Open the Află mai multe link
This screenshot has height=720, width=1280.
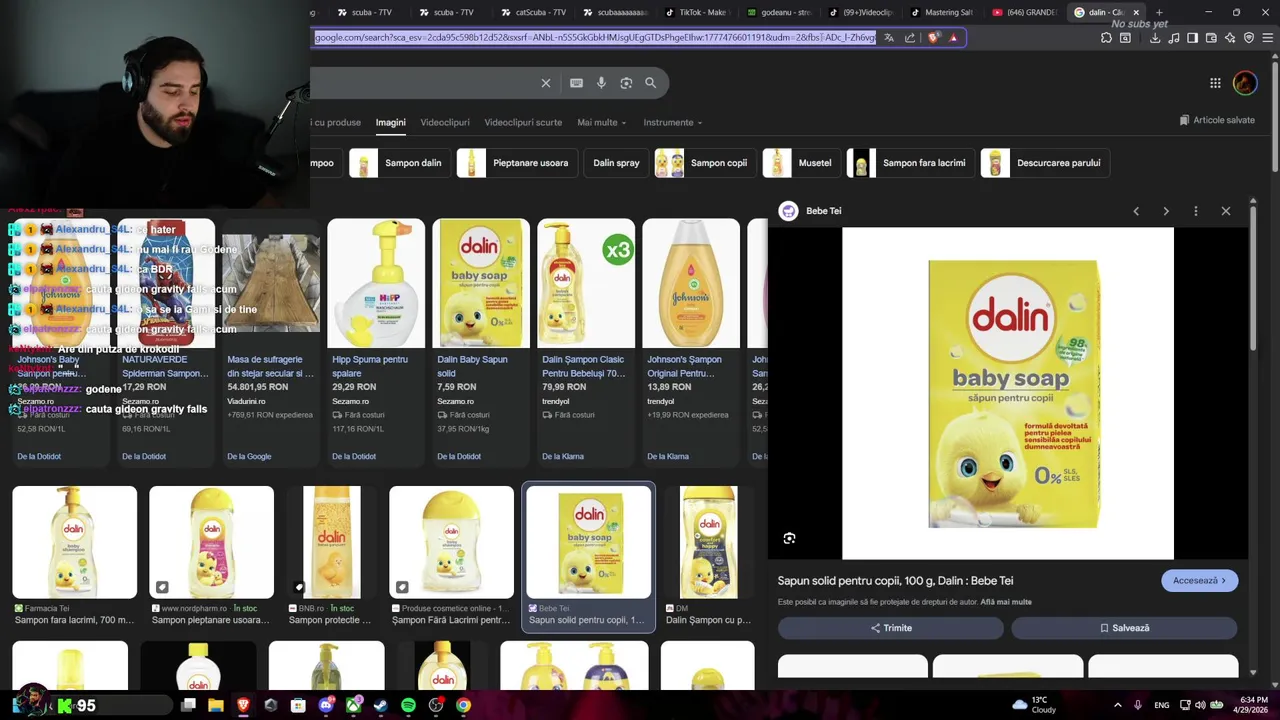tap(1006, 602)
